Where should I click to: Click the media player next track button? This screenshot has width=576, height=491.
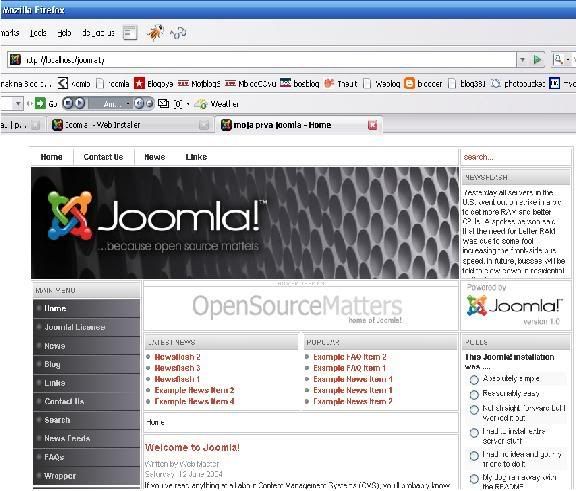149,104
